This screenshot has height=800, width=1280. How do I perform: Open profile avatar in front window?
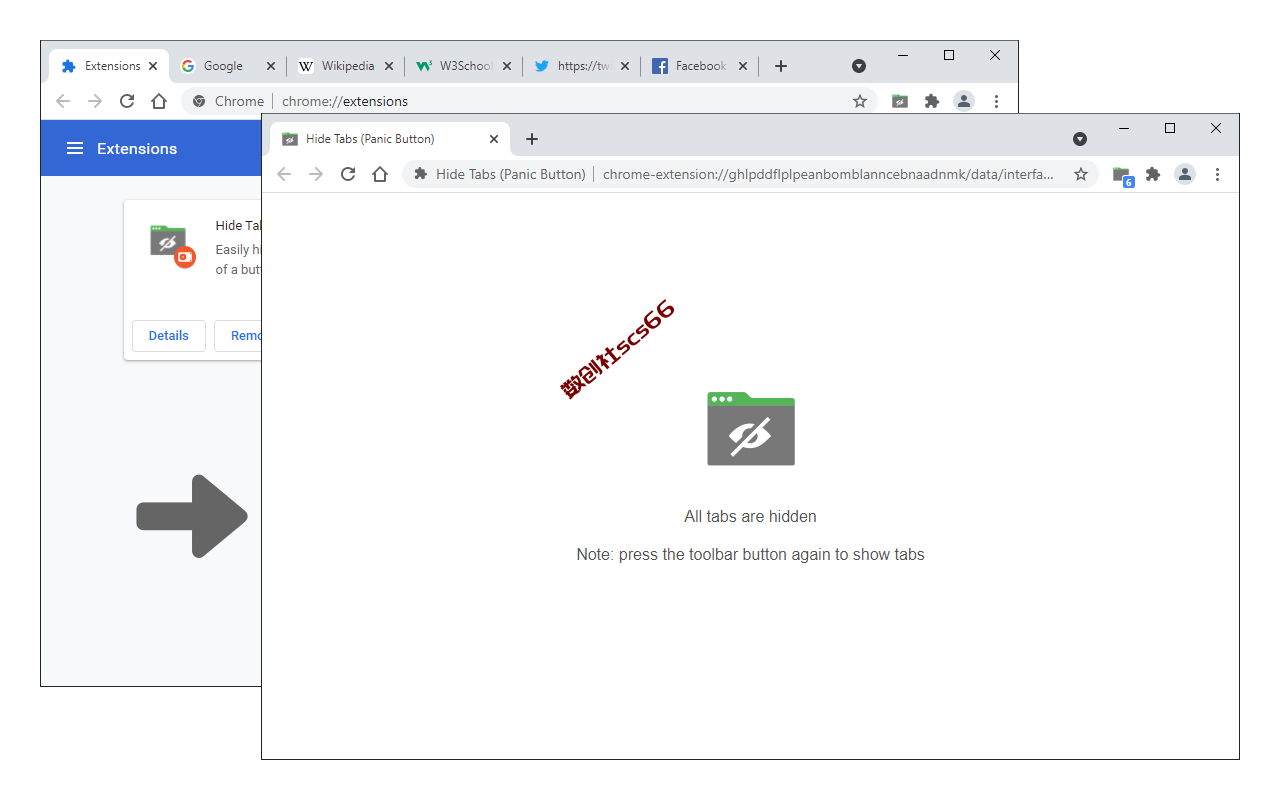tap(1185, 174)
